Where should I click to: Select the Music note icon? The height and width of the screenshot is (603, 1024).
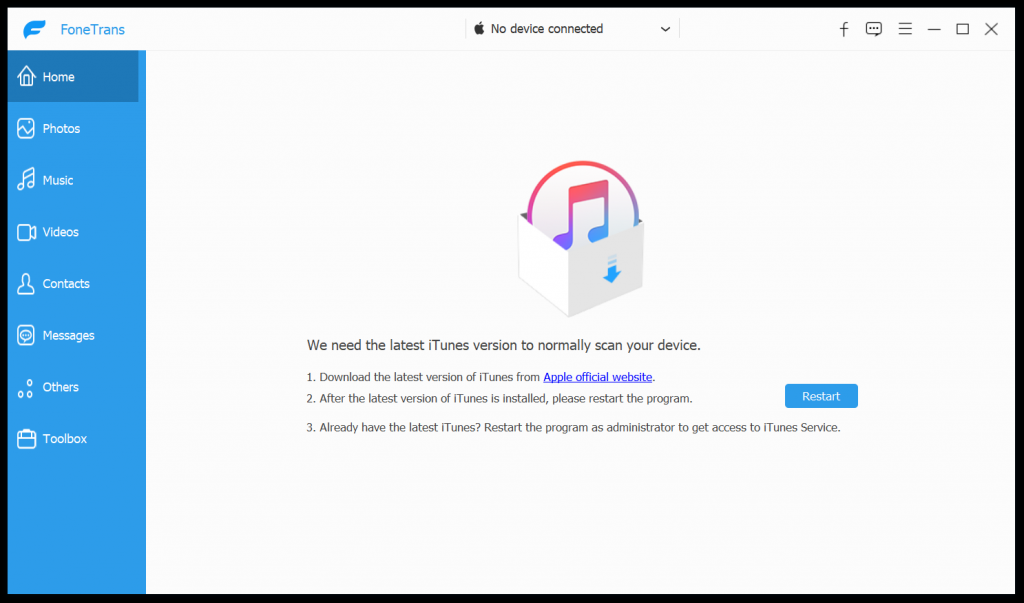coord(26,180)
